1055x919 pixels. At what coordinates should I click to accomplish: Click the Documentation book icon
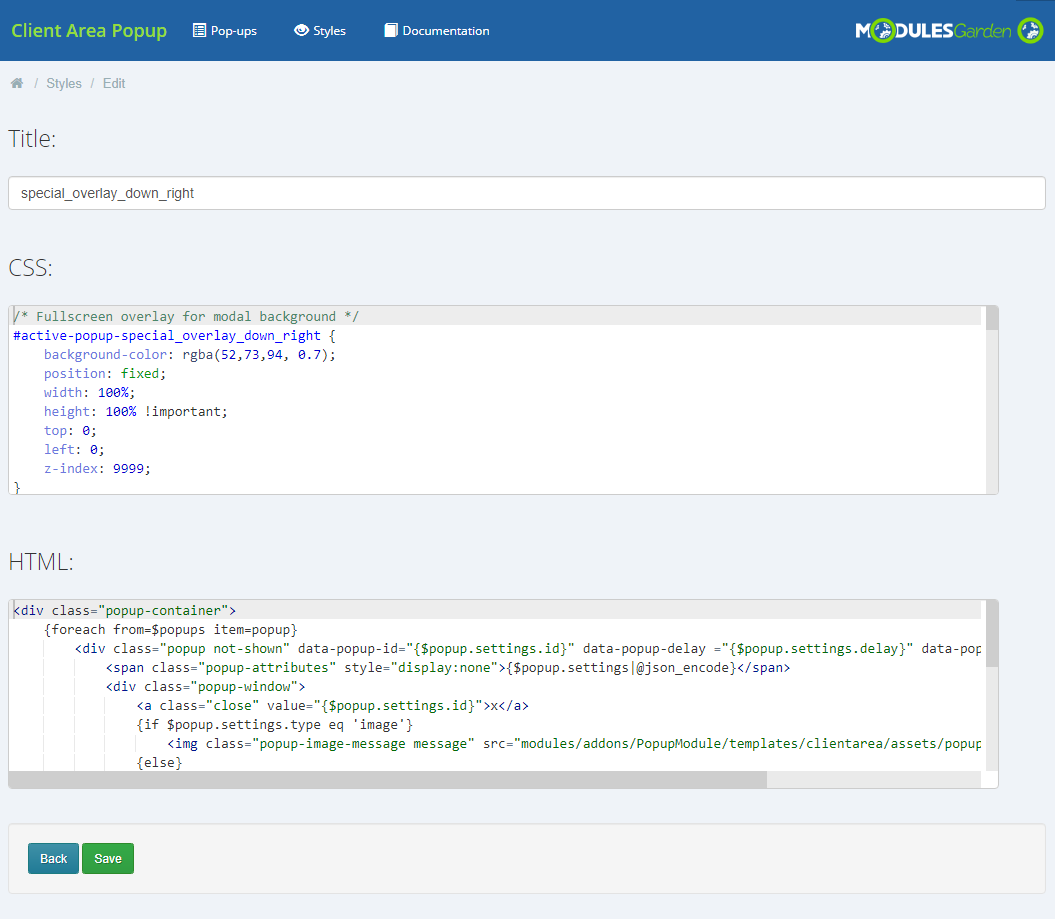391,30
